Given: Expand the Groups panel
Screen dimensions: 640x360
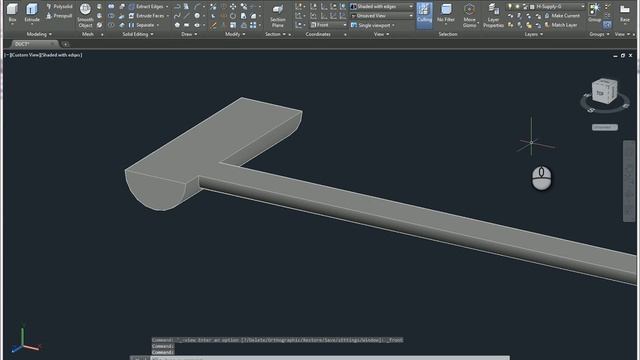Looking at the screenshot, I should [599, 34].
